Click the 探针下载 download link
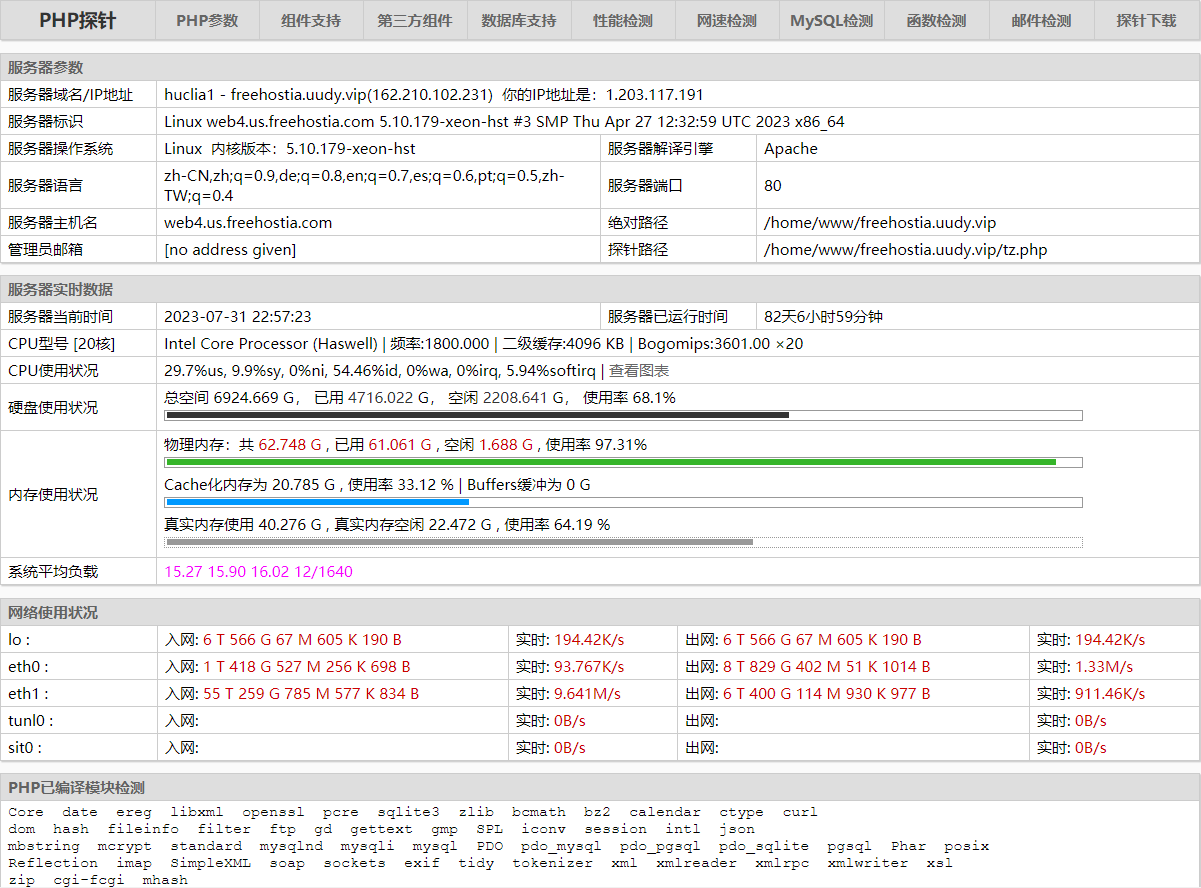The height and width of the screenshot is (888, 1201). [1146, 20]
